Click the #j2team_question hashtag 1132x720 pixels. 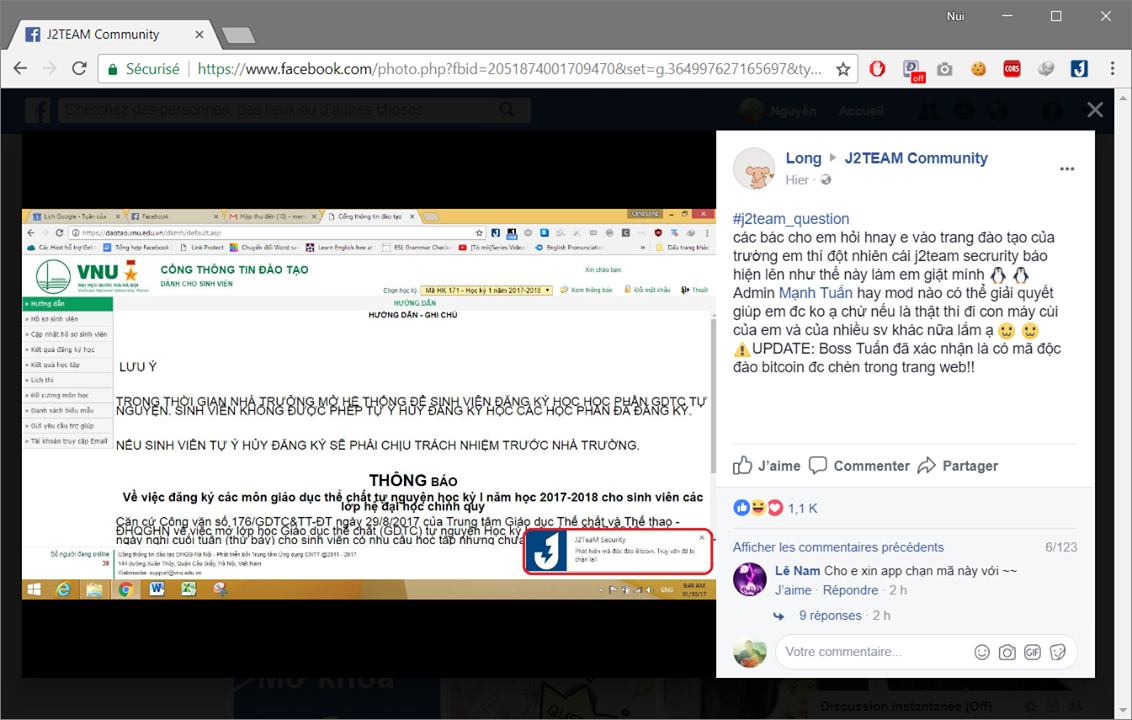791,219
